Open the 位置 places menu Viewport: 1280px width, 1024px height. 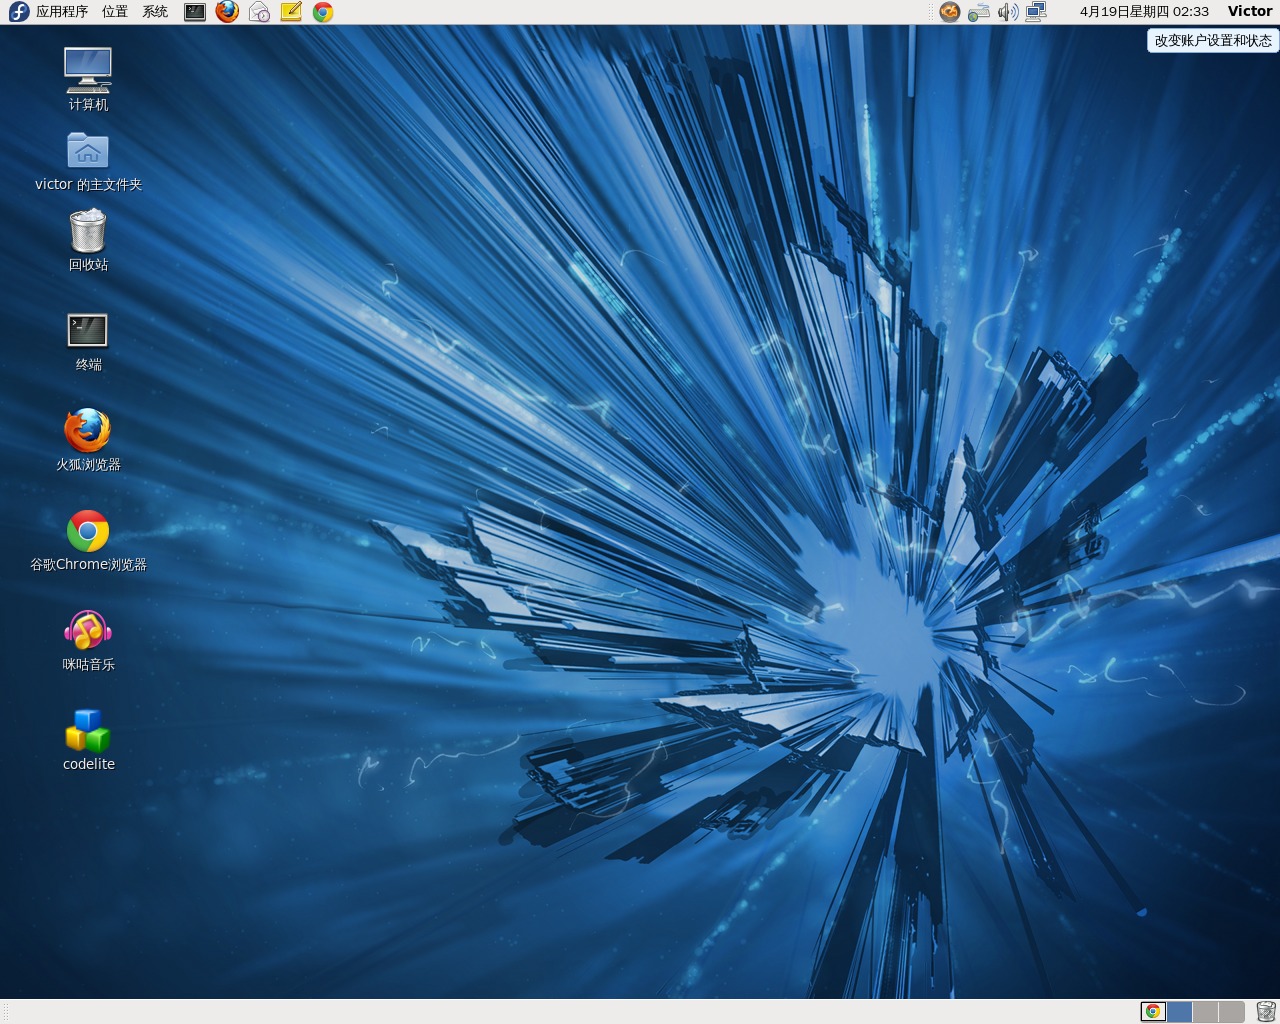[x=115, y=12]
